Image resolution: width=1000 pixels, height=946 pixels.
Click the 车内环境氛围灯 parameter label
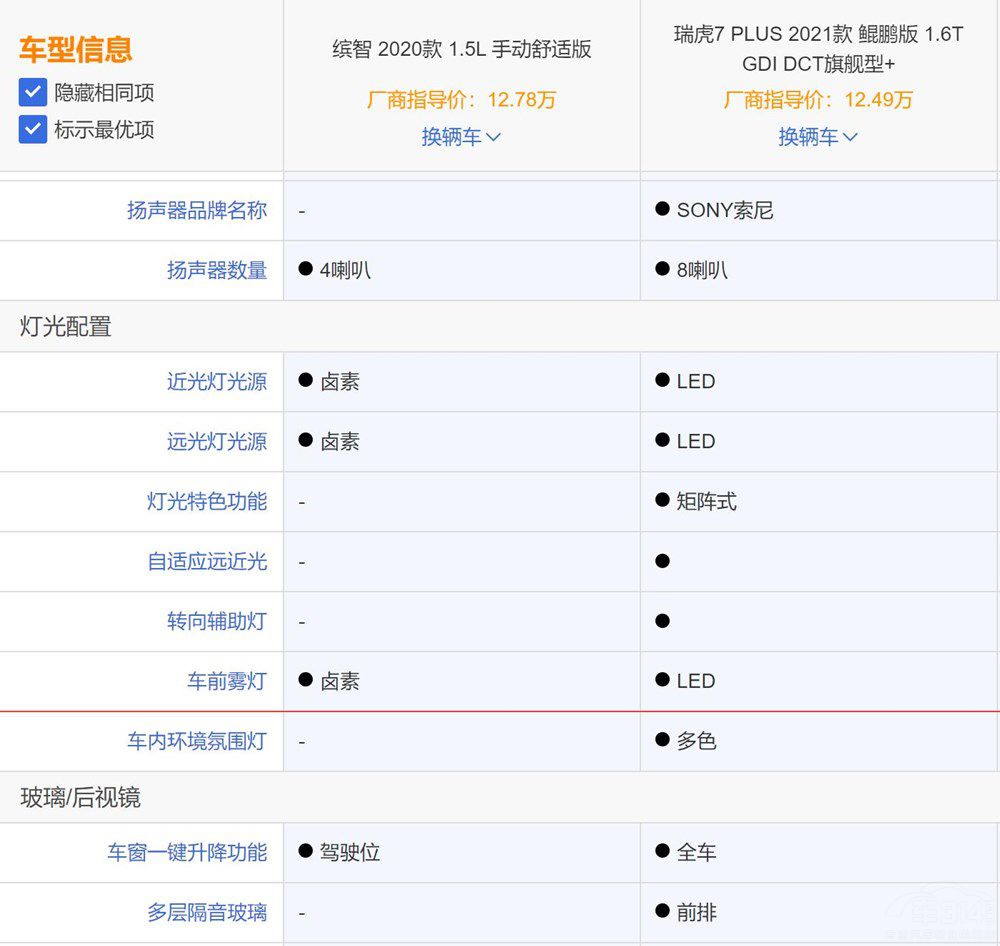tap(197, 742)
